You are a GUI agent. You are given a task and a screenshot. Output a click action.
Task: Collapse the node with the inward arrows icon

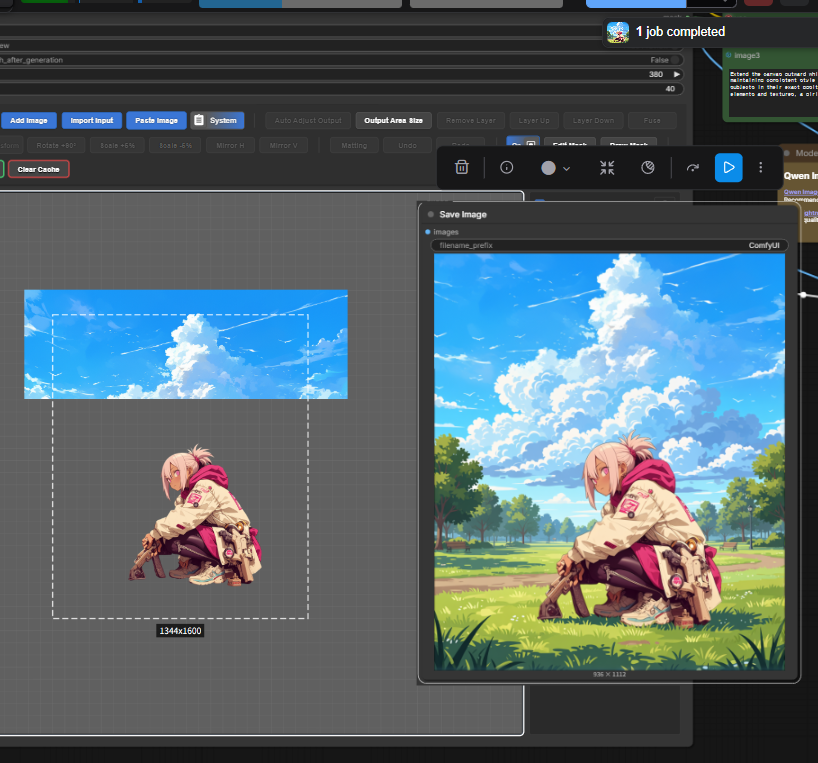click(607, 168)
